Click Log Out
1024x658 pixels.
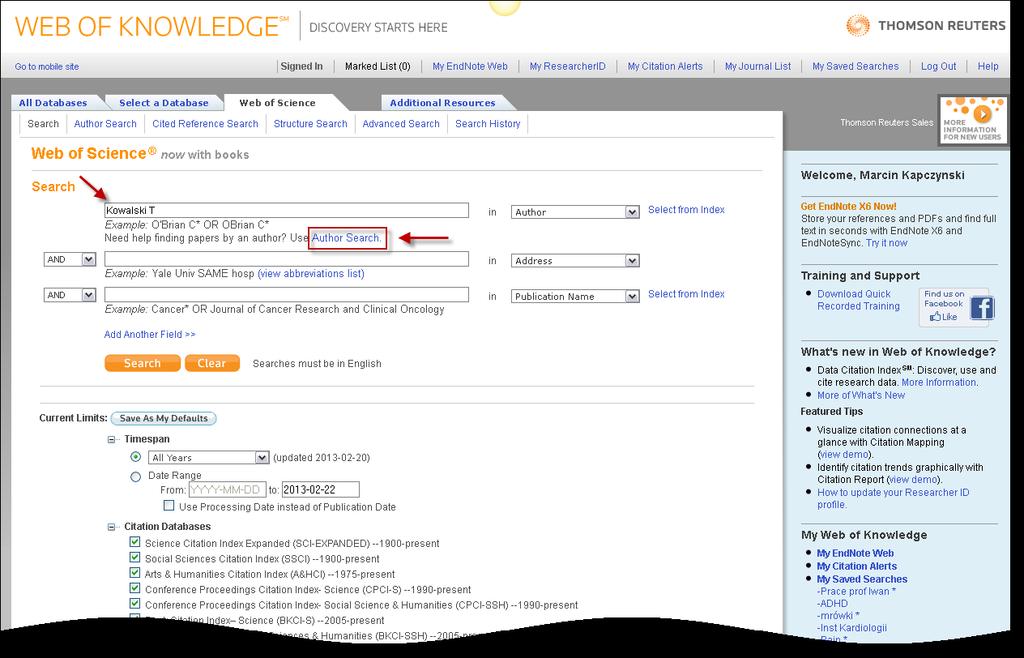pos(938,66)
